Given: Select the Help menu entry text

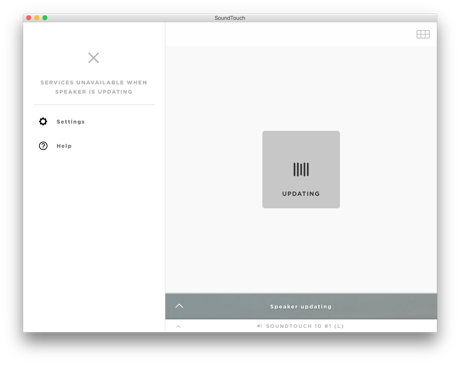Looking at the screenshot, I should click(64, 146).
